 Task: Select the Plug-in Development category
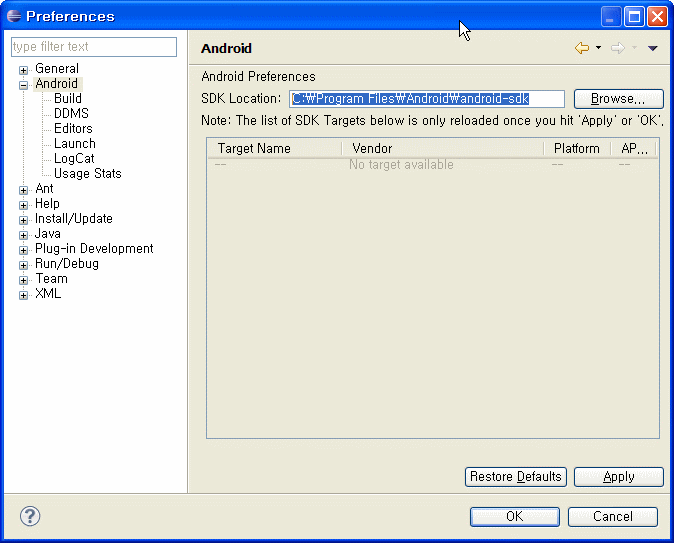pos(94,249)
